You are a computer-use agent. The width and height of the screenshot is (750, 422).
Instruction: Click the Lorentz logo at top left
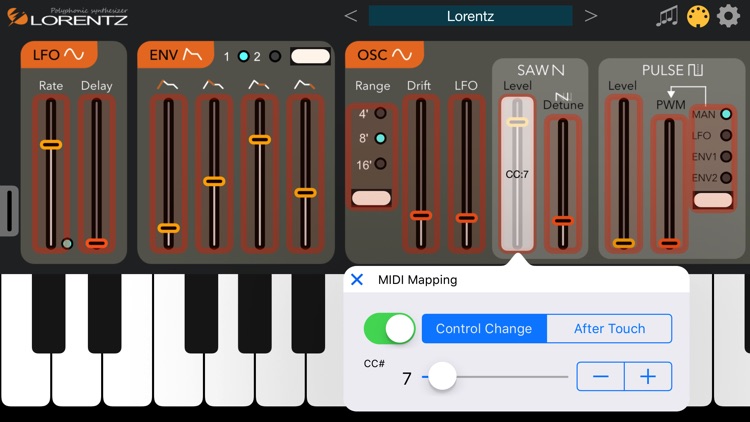click(x=67, y=17)
